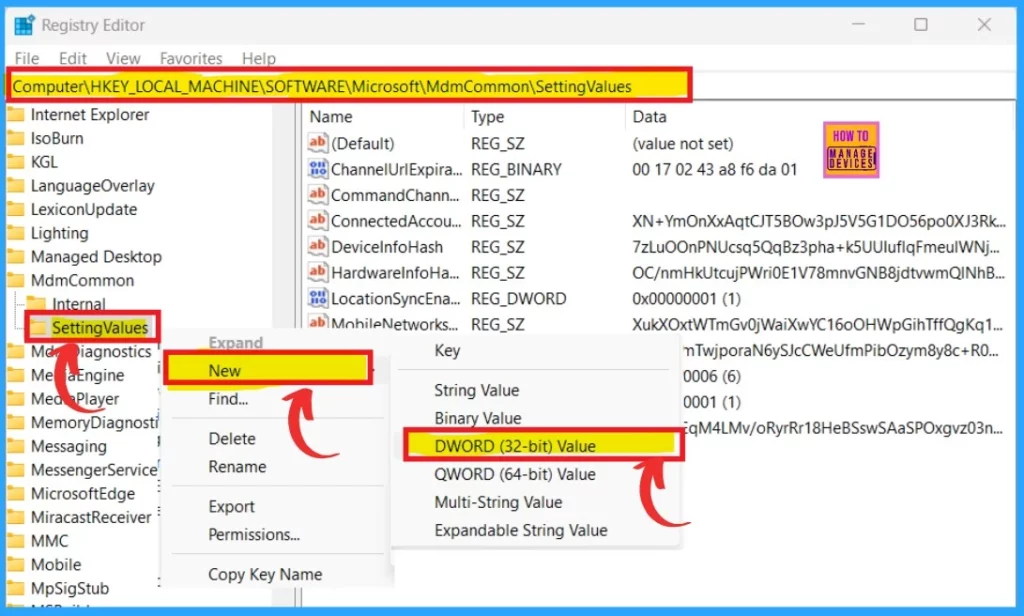Click the Registry Editor app icon in title bar
The image size is (1024, 616).
(x=24, y=25)
